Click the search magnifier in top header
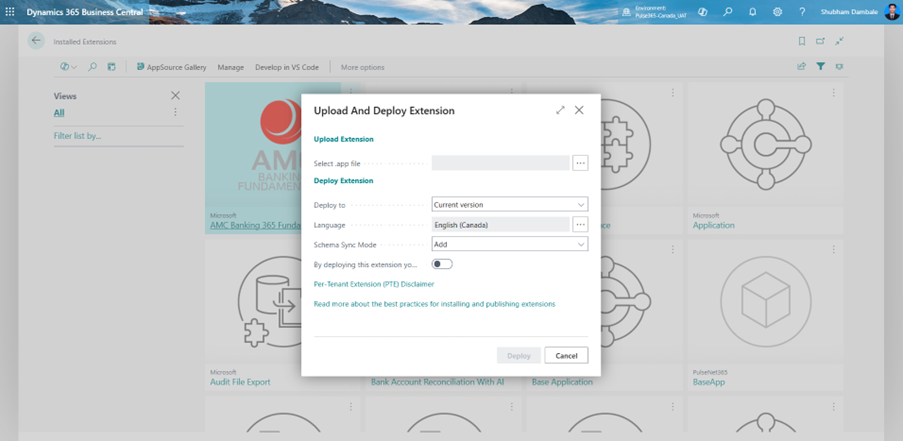This screenshot has width=903, height=441. [728, 12]
